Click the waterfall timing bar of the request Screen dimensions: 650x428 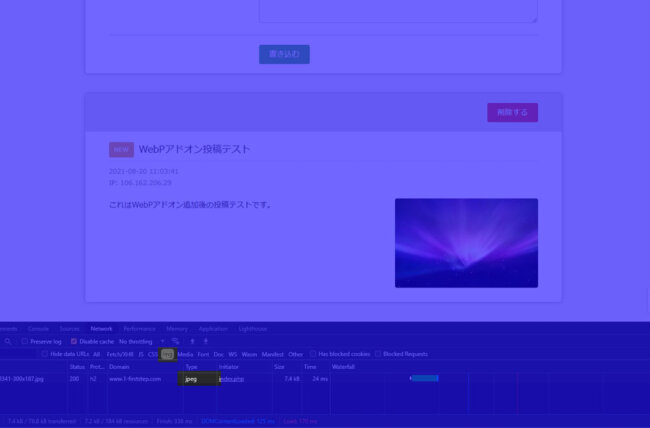coord(425,379)
